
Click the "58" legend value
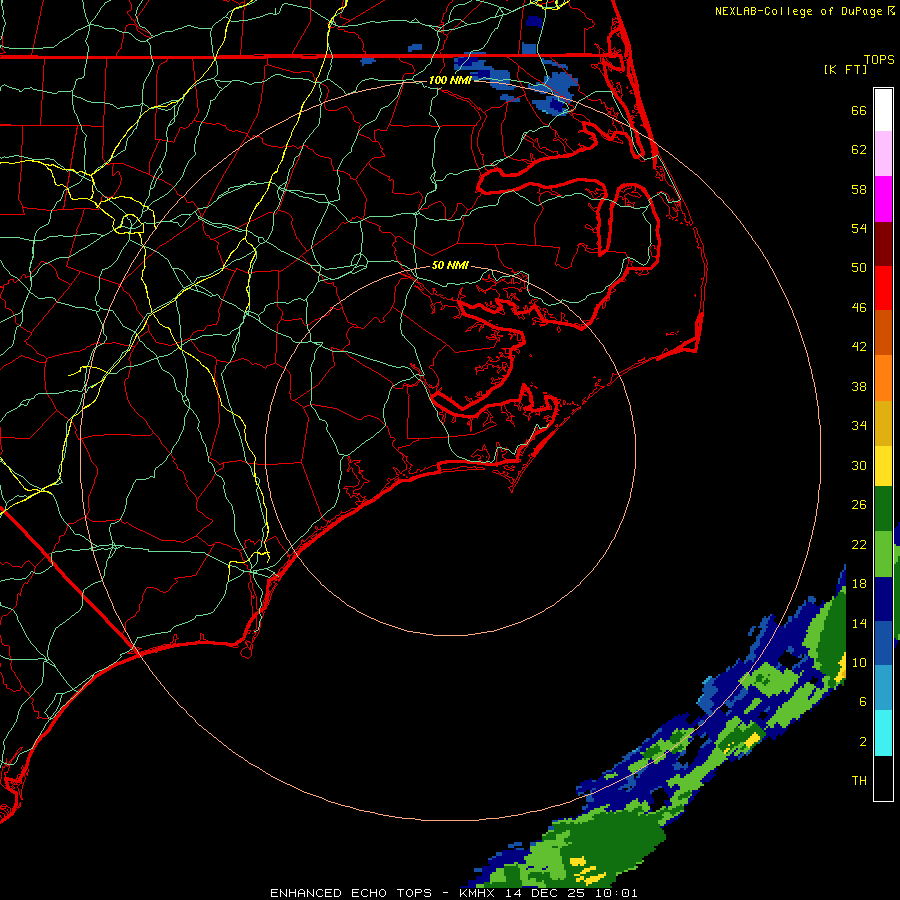859,189
